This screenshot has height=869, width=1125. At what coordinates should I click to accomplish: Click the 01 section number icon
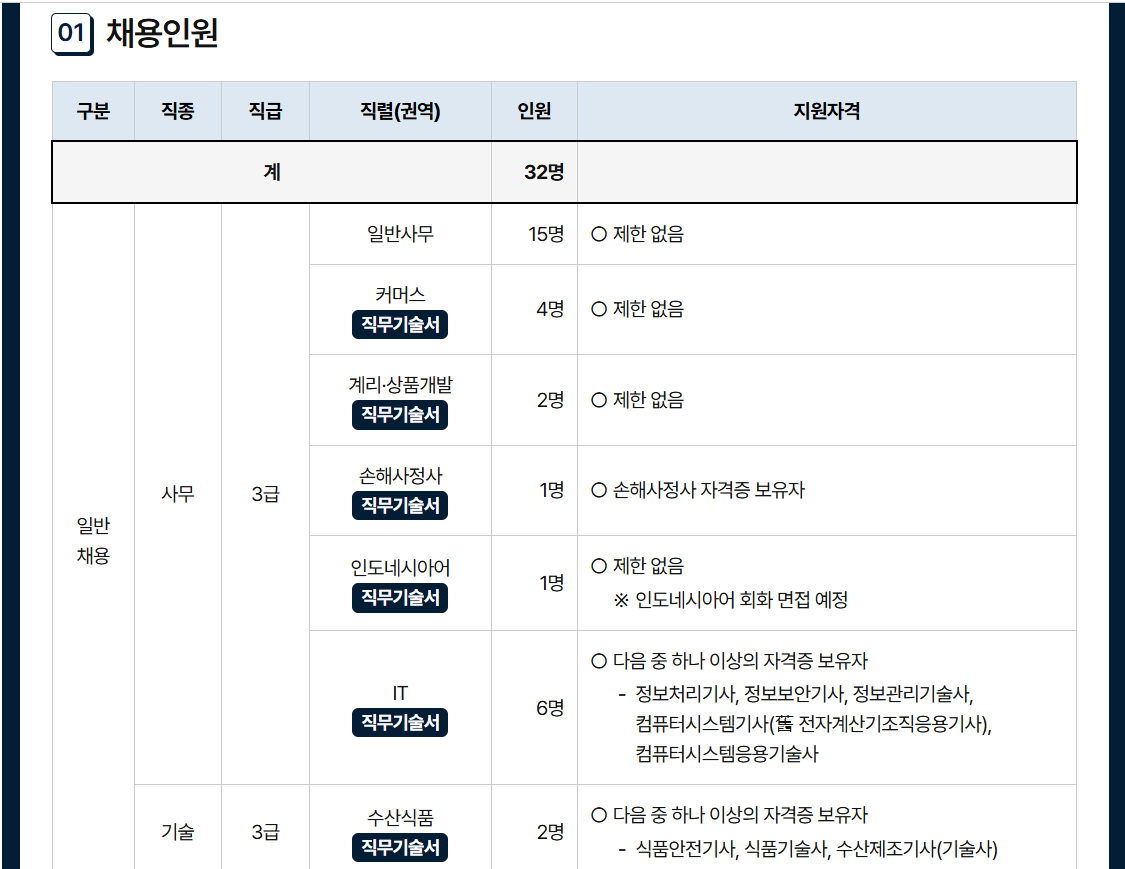coord(72,33)
